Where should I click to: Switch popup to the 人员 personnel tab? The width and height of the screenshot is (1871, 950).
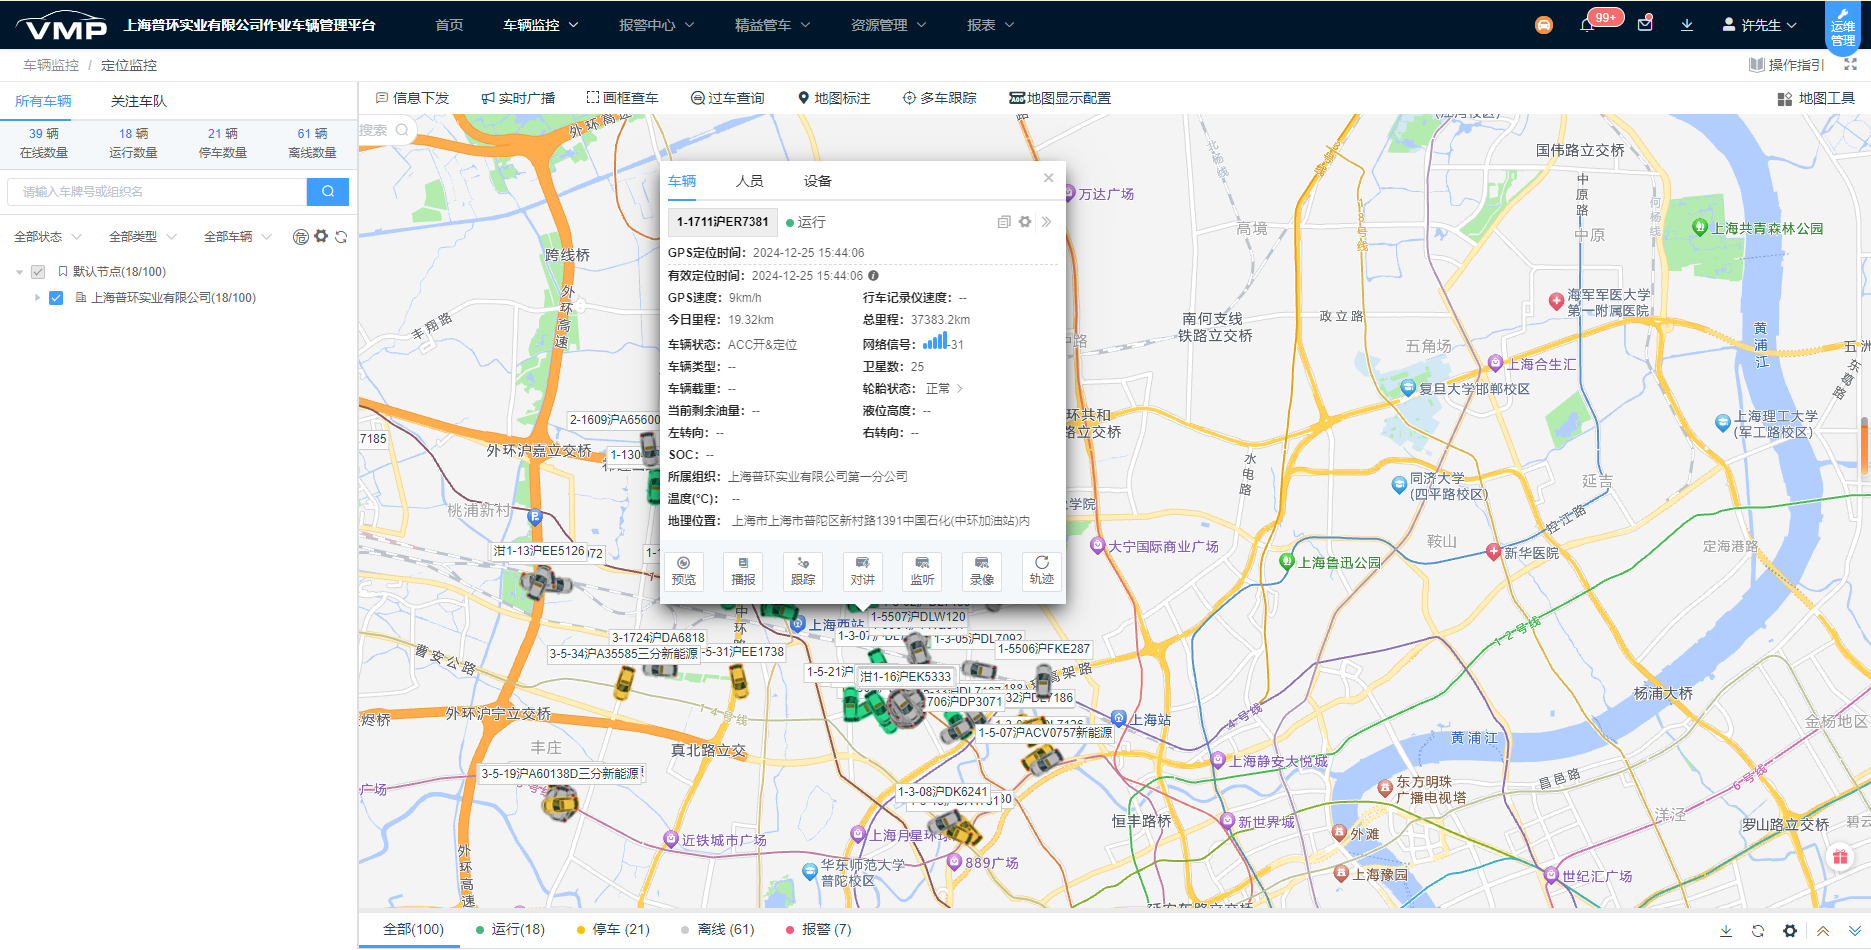coord(751,180)
